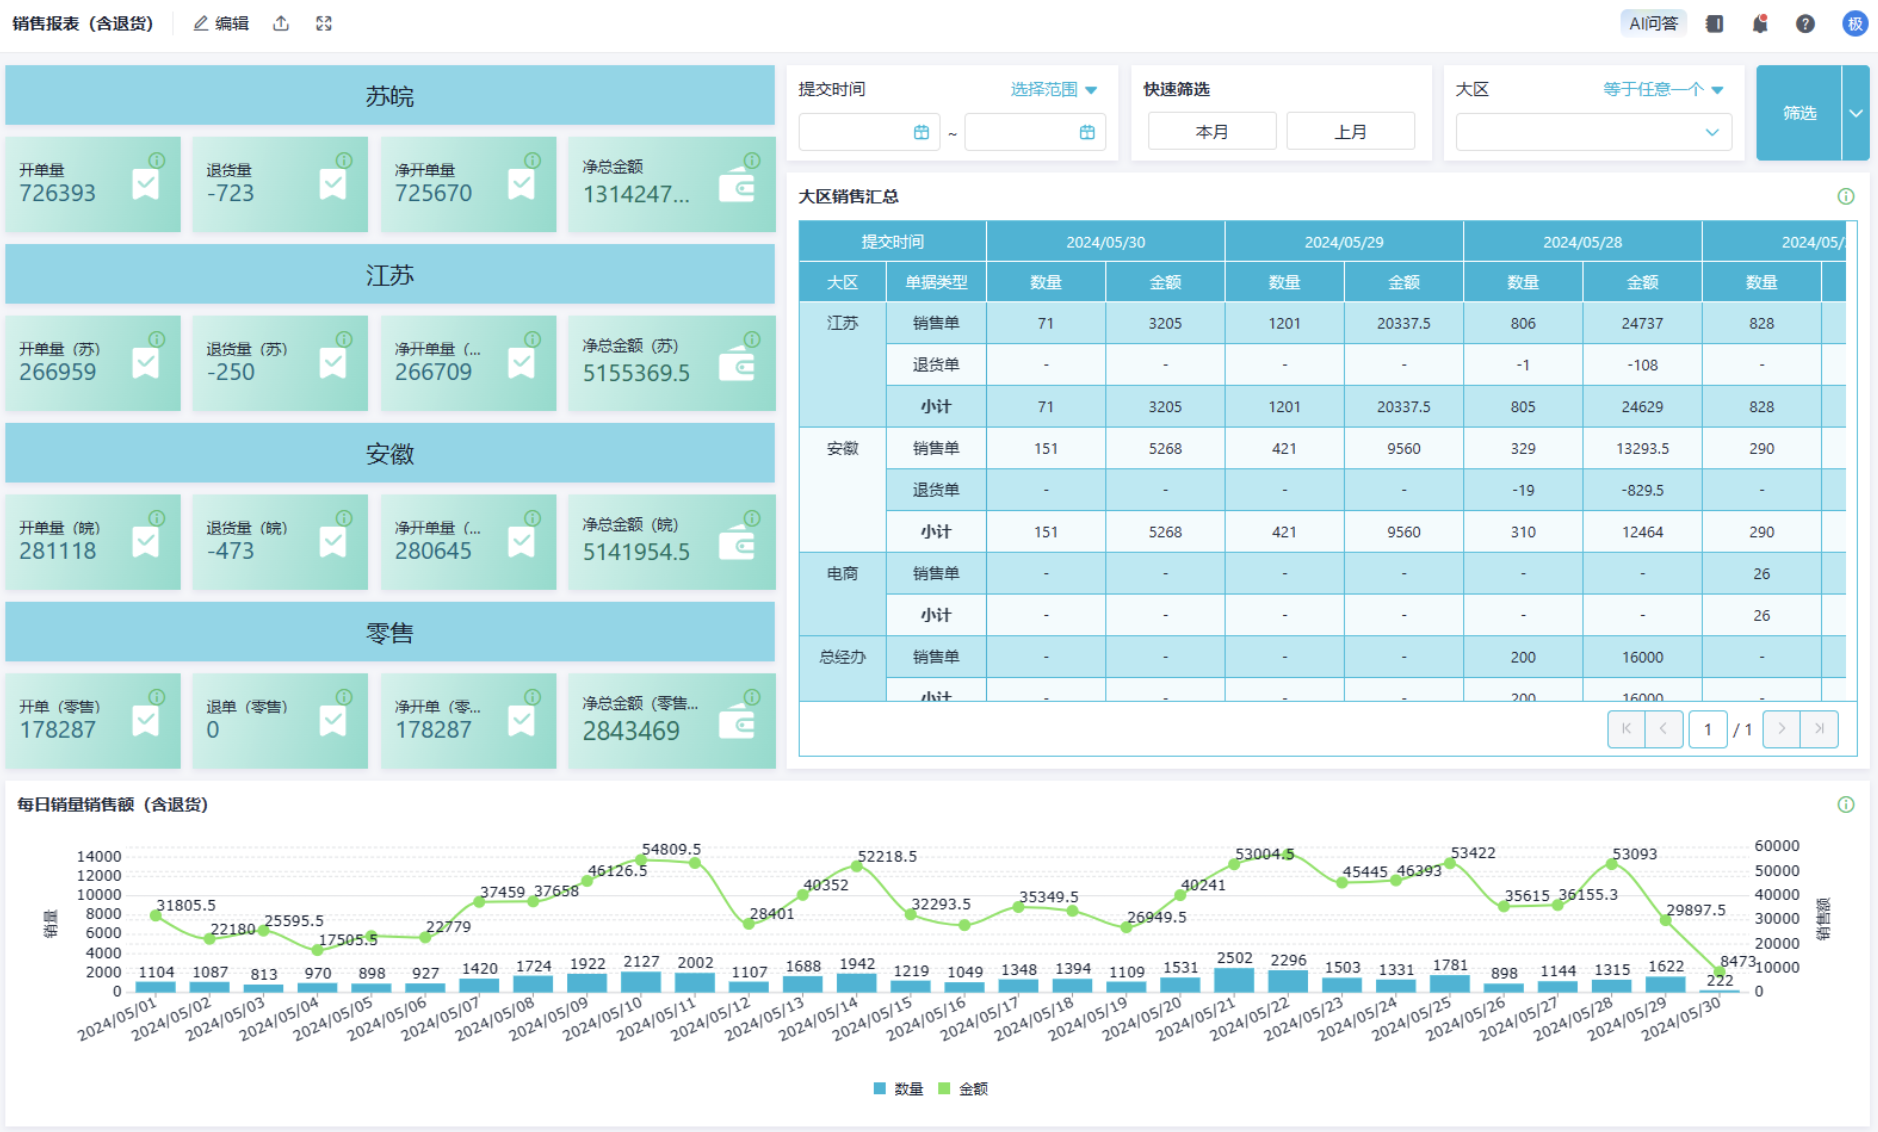
Task: Click the 编辑 edit button
Action: pos(221,23)
